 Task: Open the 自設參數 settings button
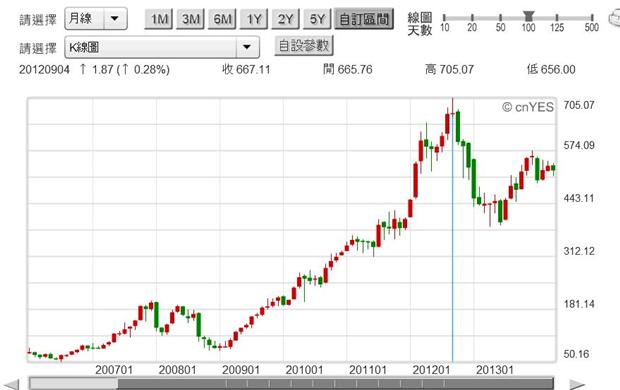coord(304,45)
